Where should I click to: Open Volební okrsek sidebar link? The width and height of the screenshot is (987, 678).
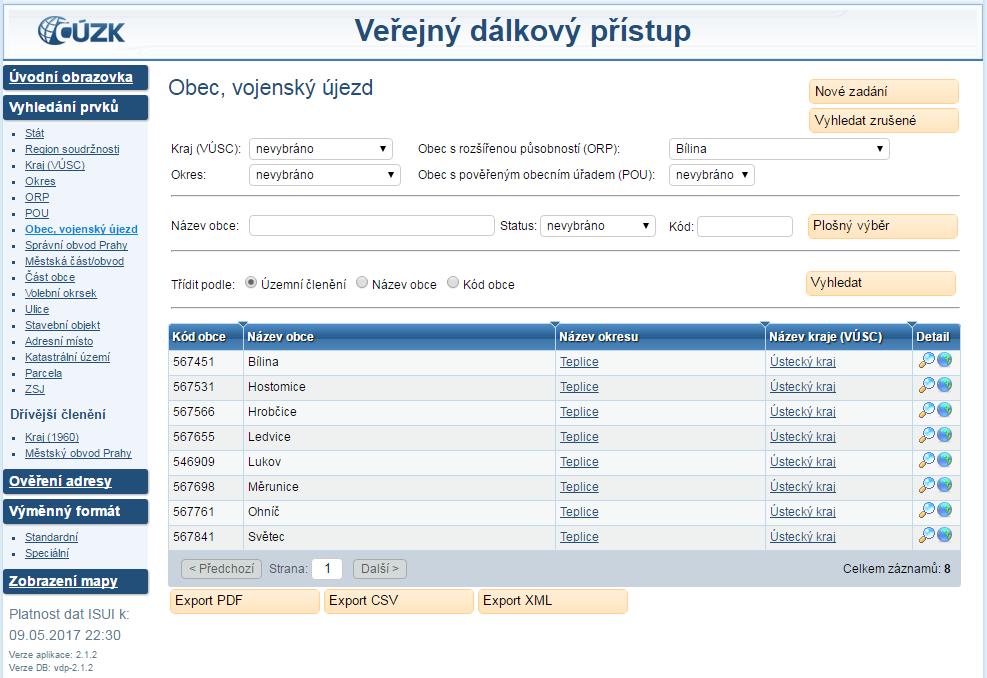click(60, 293)
